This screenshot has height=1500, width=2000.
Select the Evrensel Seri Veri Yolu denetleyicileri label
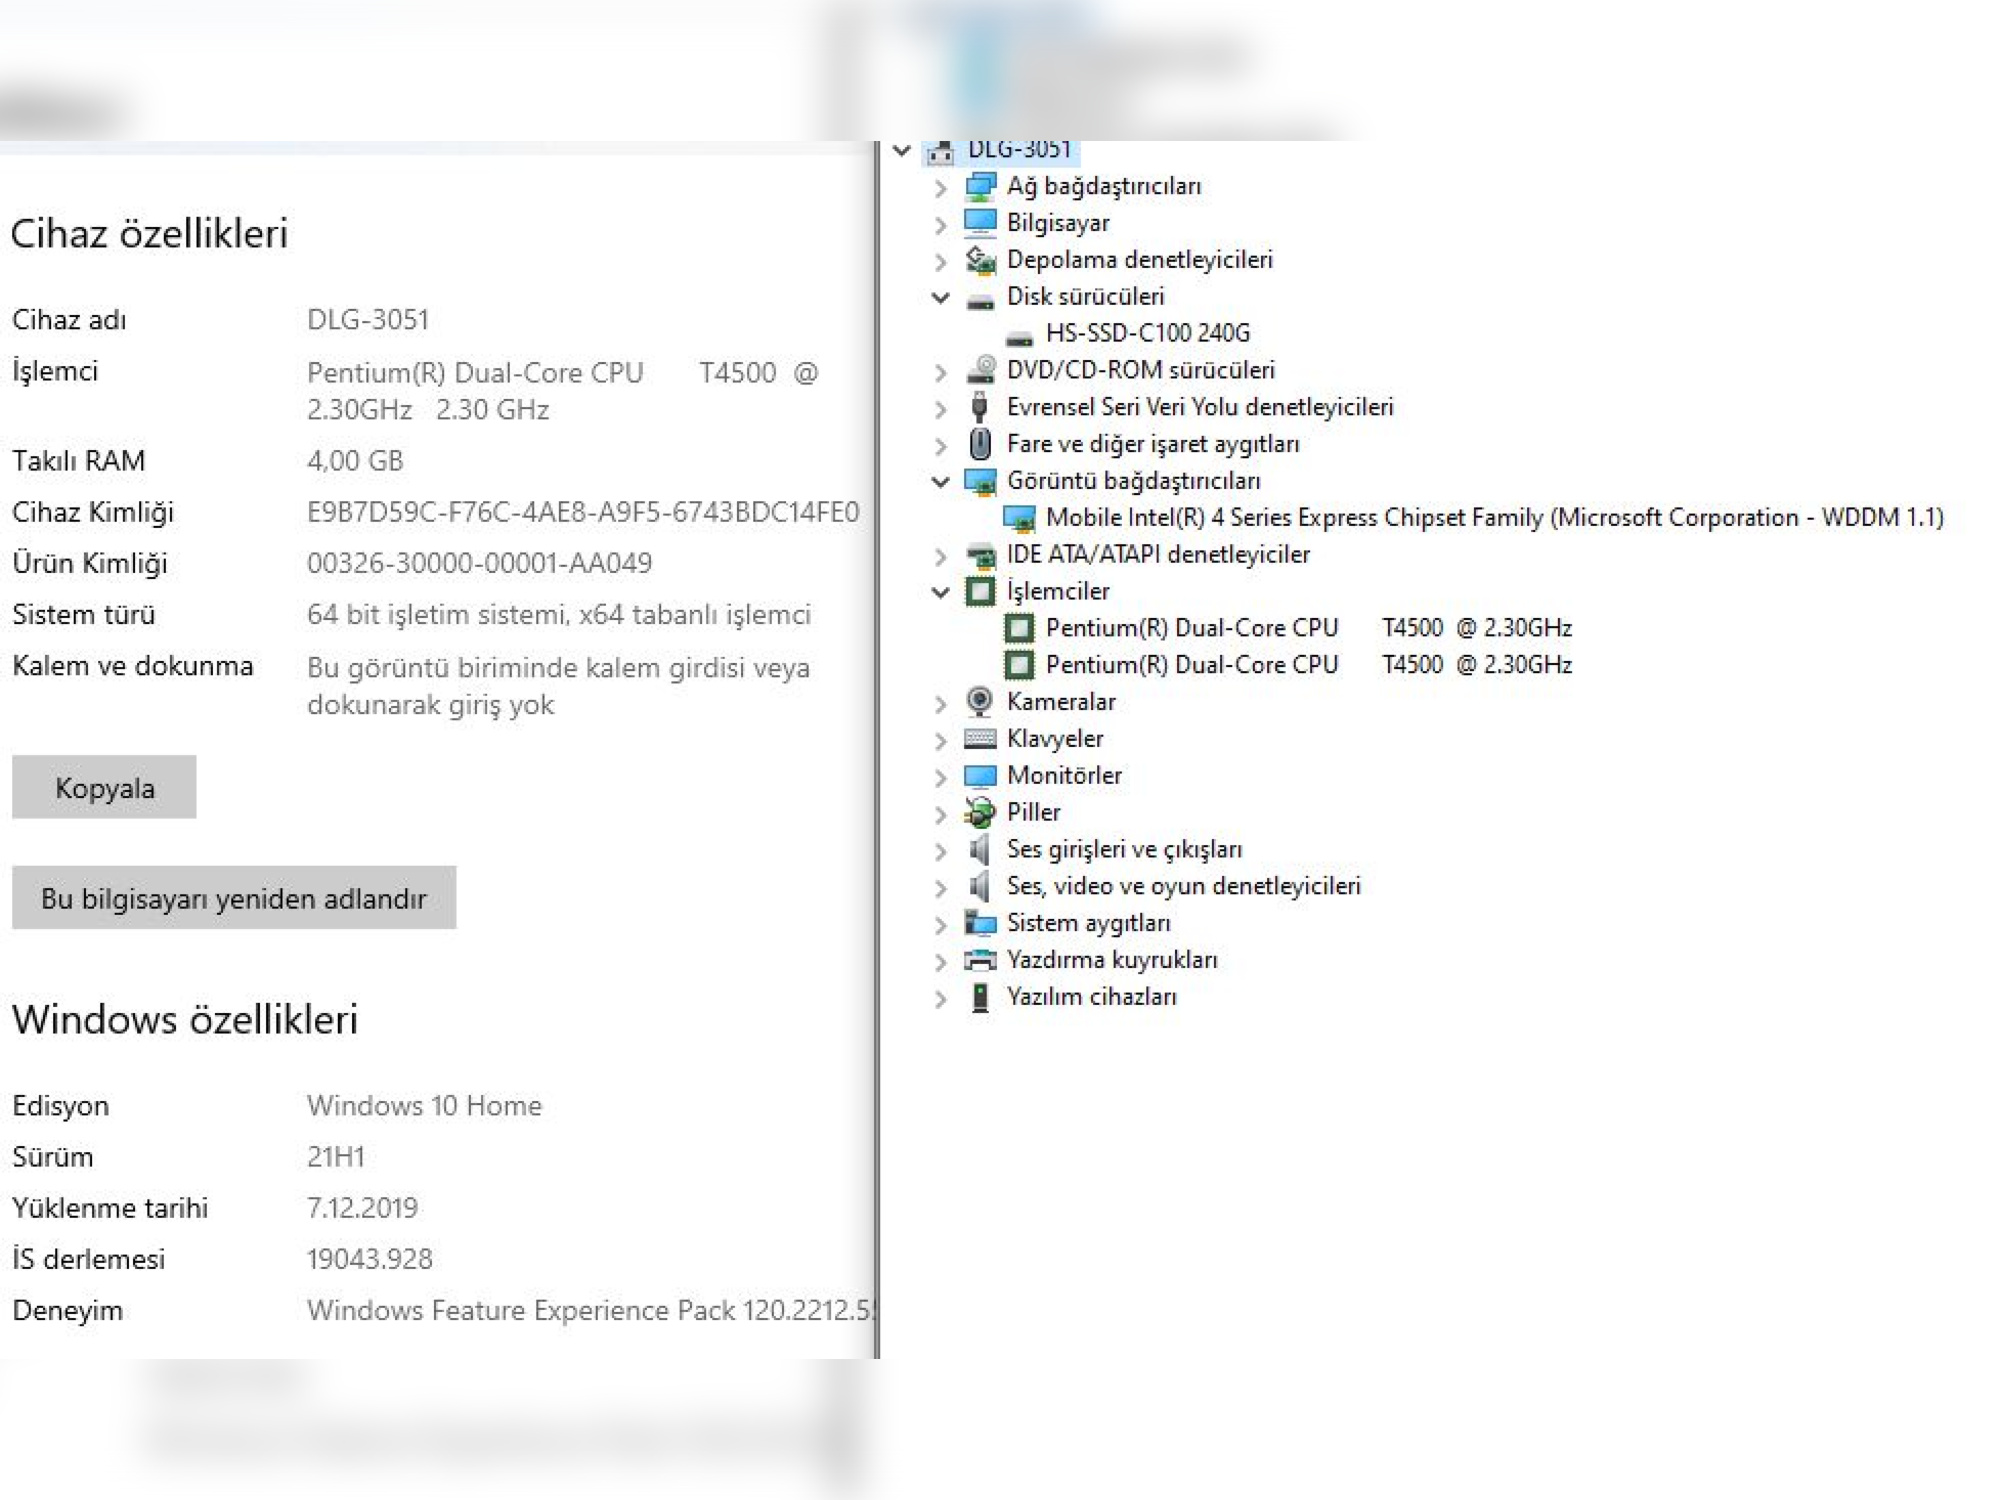coord(1200,407)
